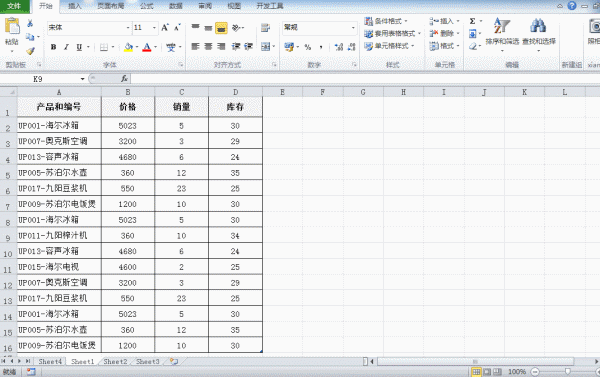600x377 pixels.
Task: Click the increase decimal places icon
Action: (339, 47)
